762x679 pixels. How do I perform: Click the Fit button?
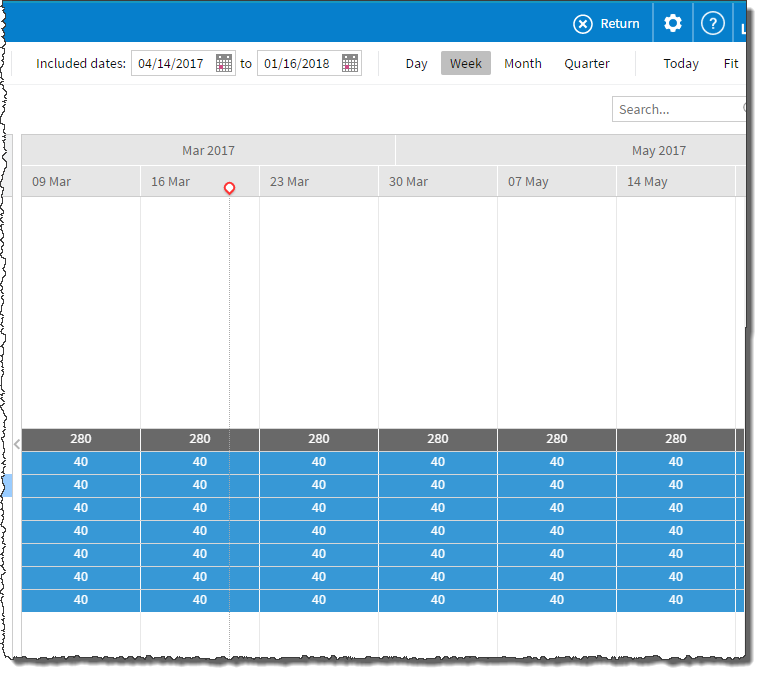tap(731, 64)
